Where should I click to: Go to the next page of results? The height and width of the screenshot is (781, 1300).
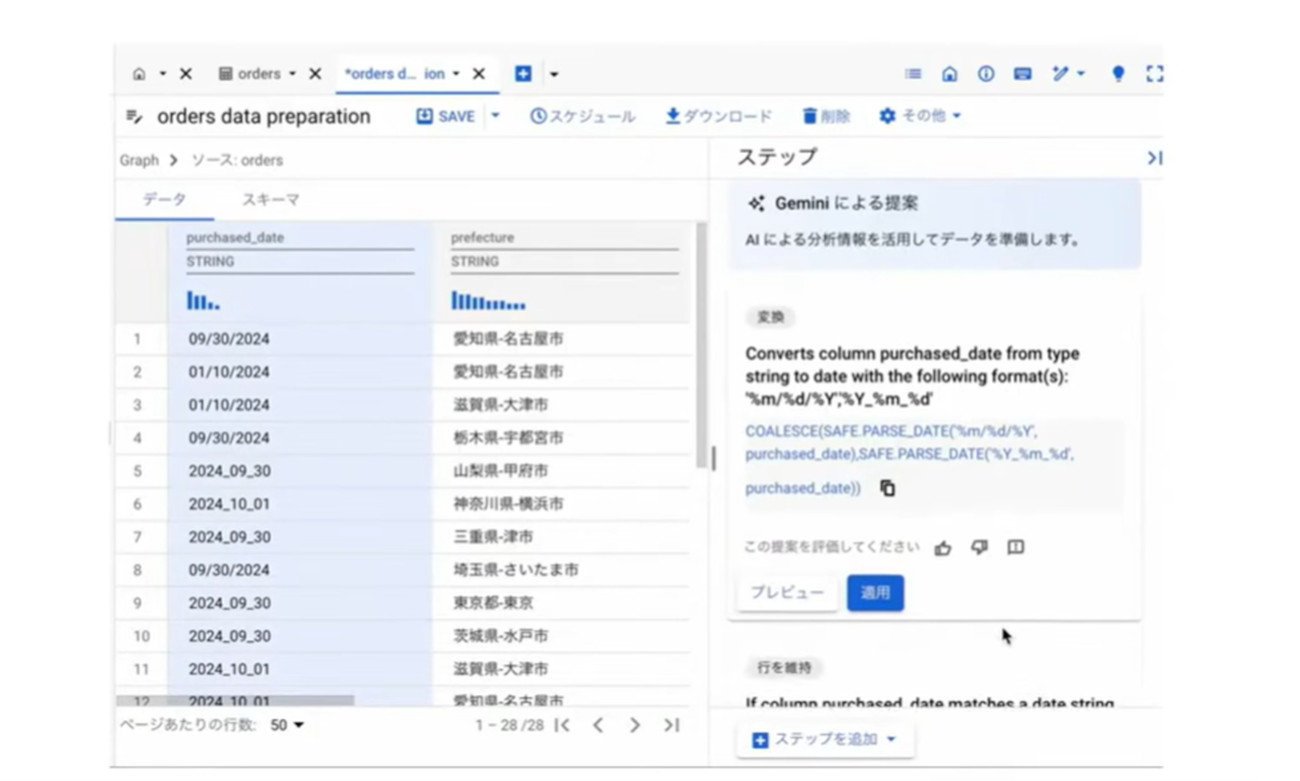tap(635, 725)
